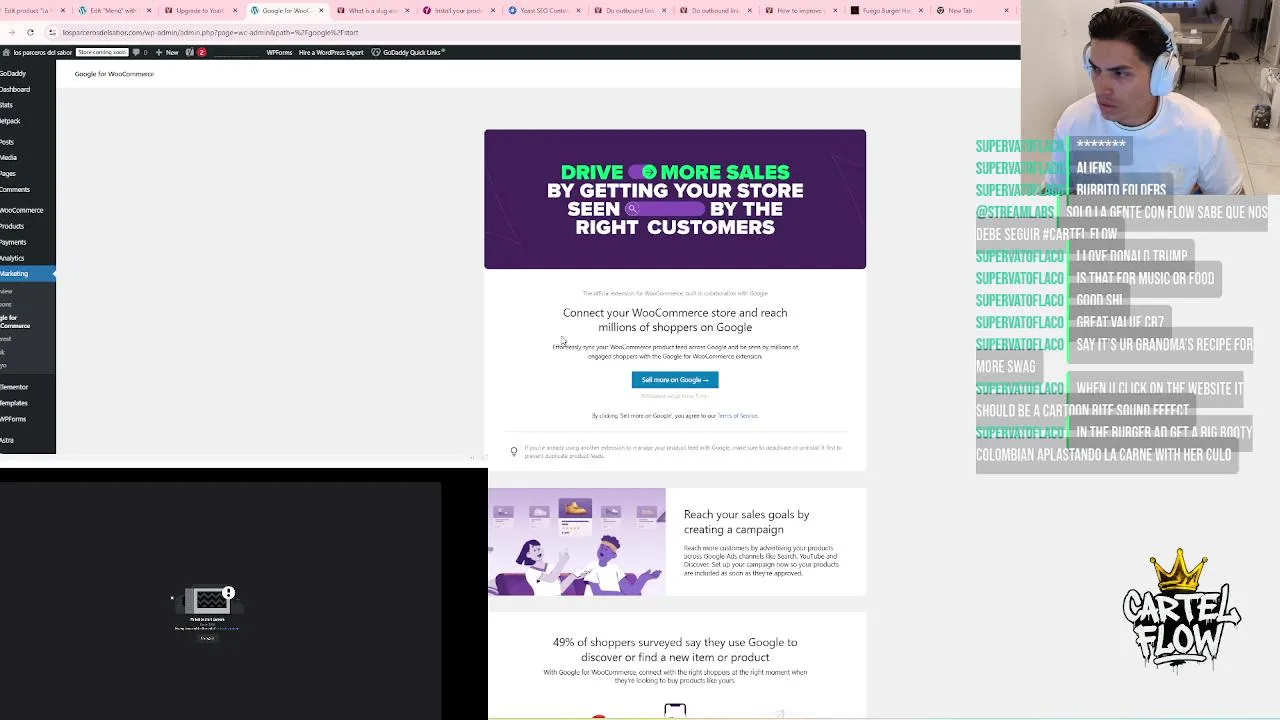Close the "How to improve" tab
Viewport: 1280px width, 720px height.
pyautogui.click(x=835, y=11)
